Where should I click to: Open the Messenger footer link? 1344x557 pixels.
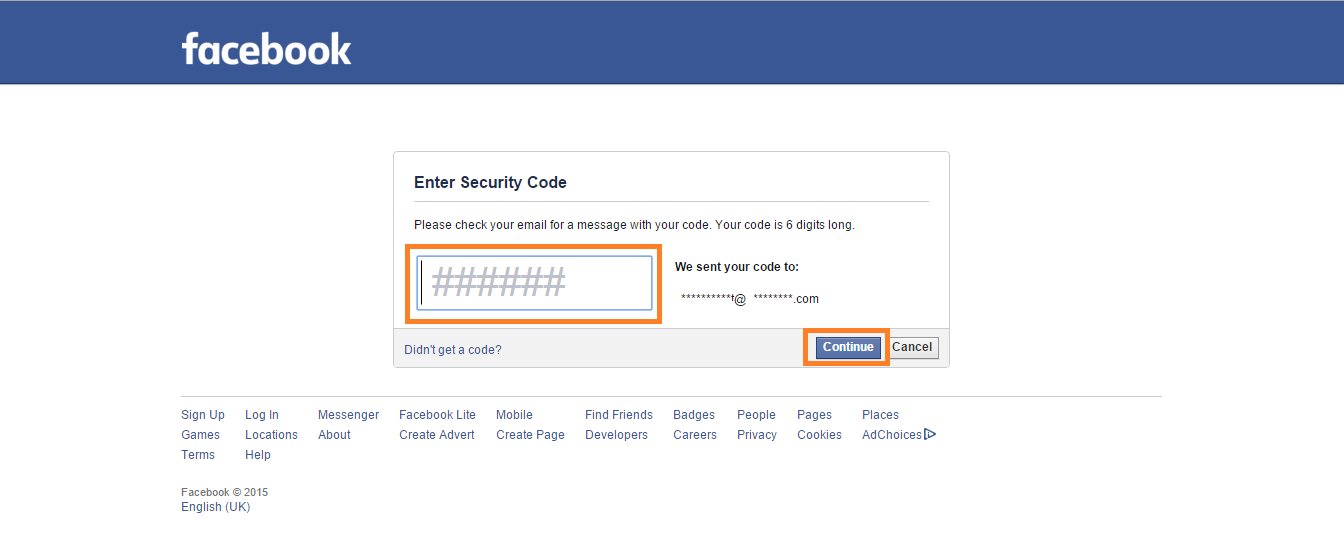coord(349,415)
